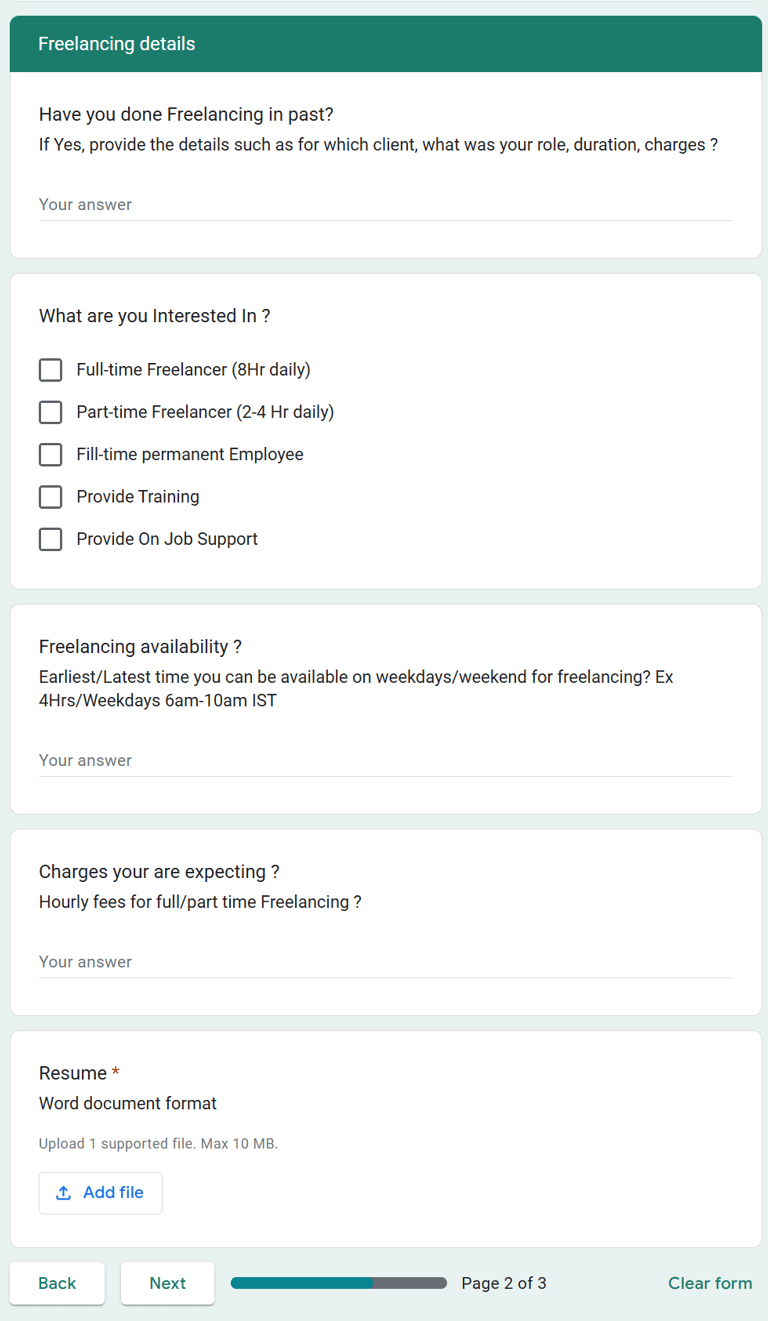
Task: Enable the Provide On Job Support option
Action: [x=50, y=539]
